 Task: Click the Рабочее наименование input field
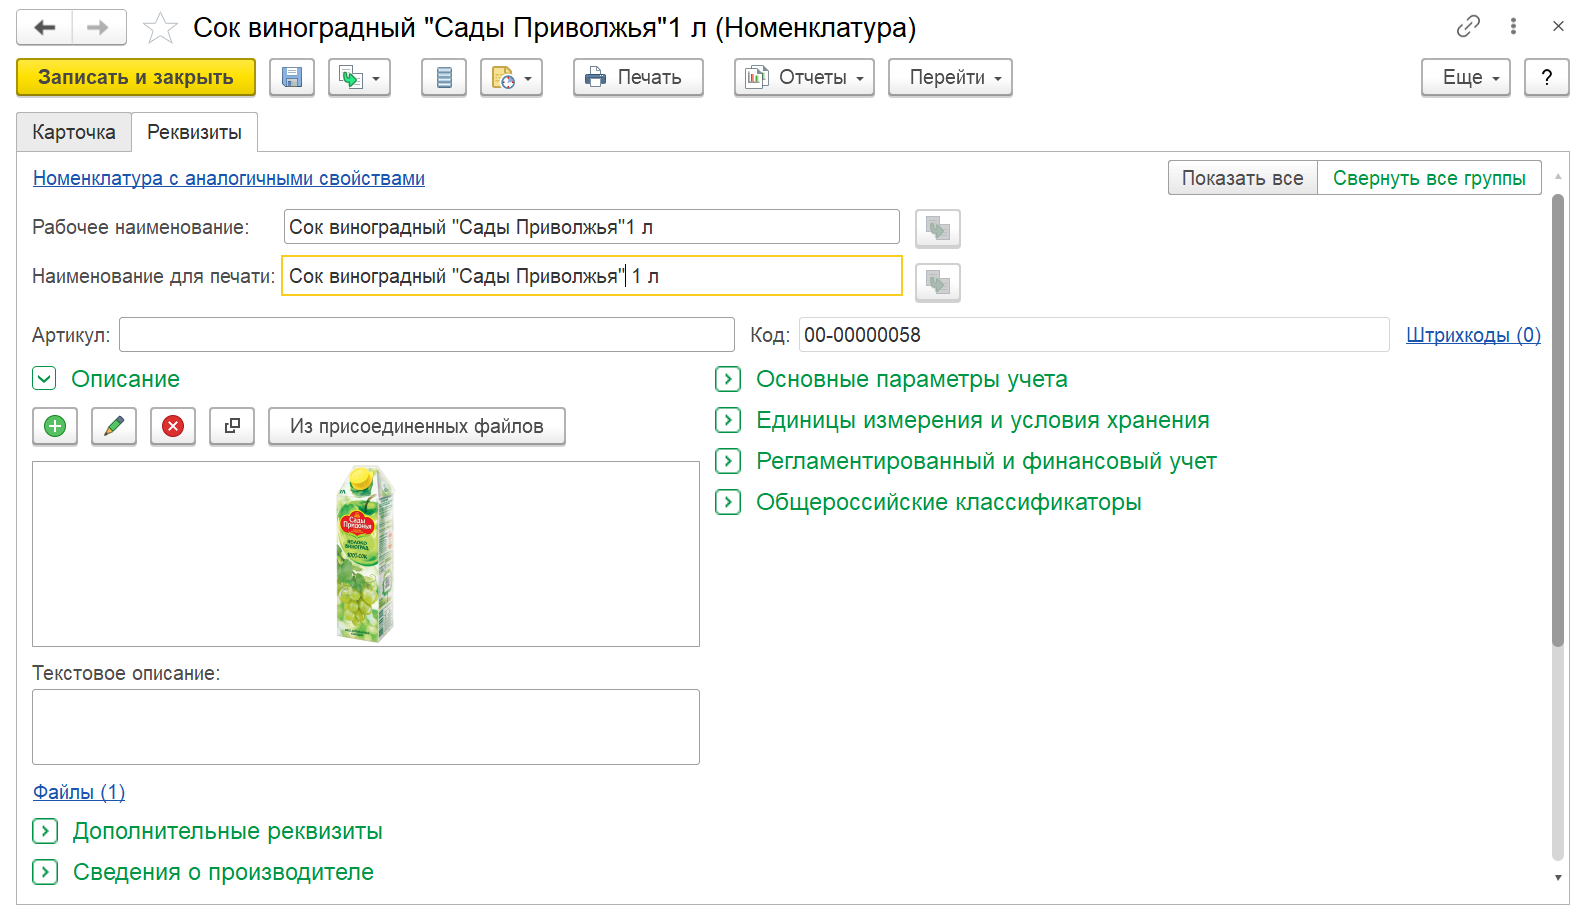[x=592, y=227]
